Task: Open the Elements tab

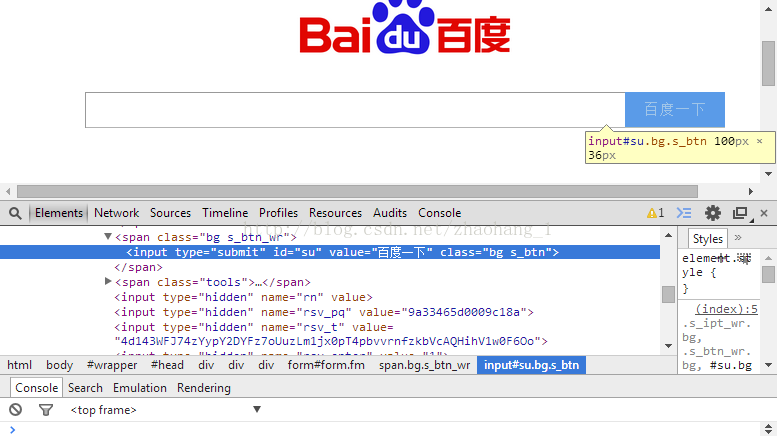Action: 58,213
